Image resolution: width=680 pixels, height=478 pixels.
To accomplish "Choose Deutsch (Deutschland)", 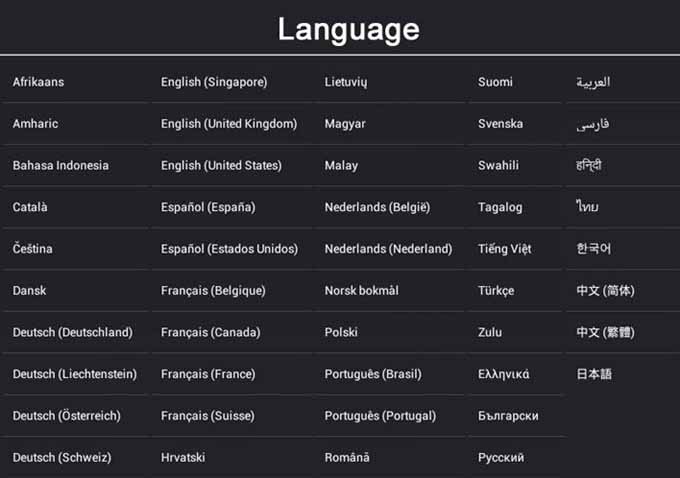I will (x=73, y=333).
